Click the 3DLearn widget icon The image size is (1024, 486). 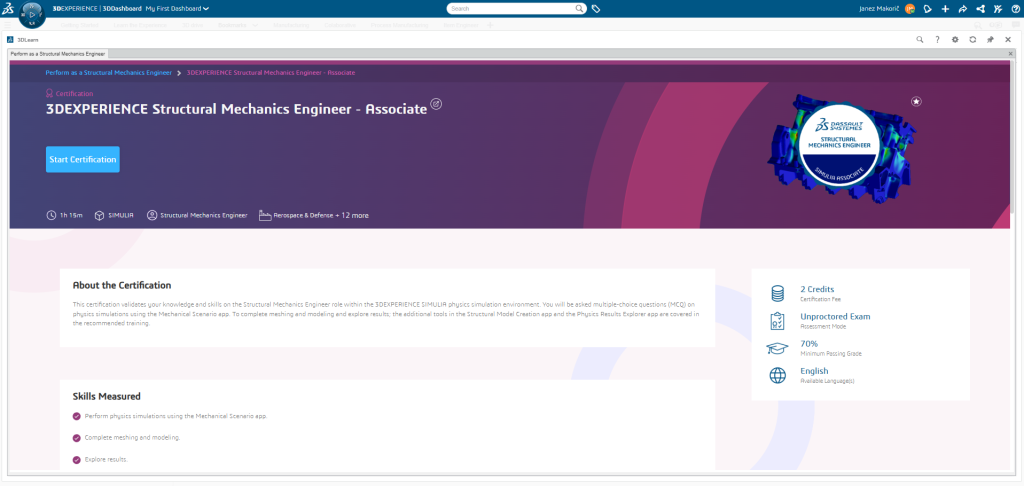coord(10,40)
